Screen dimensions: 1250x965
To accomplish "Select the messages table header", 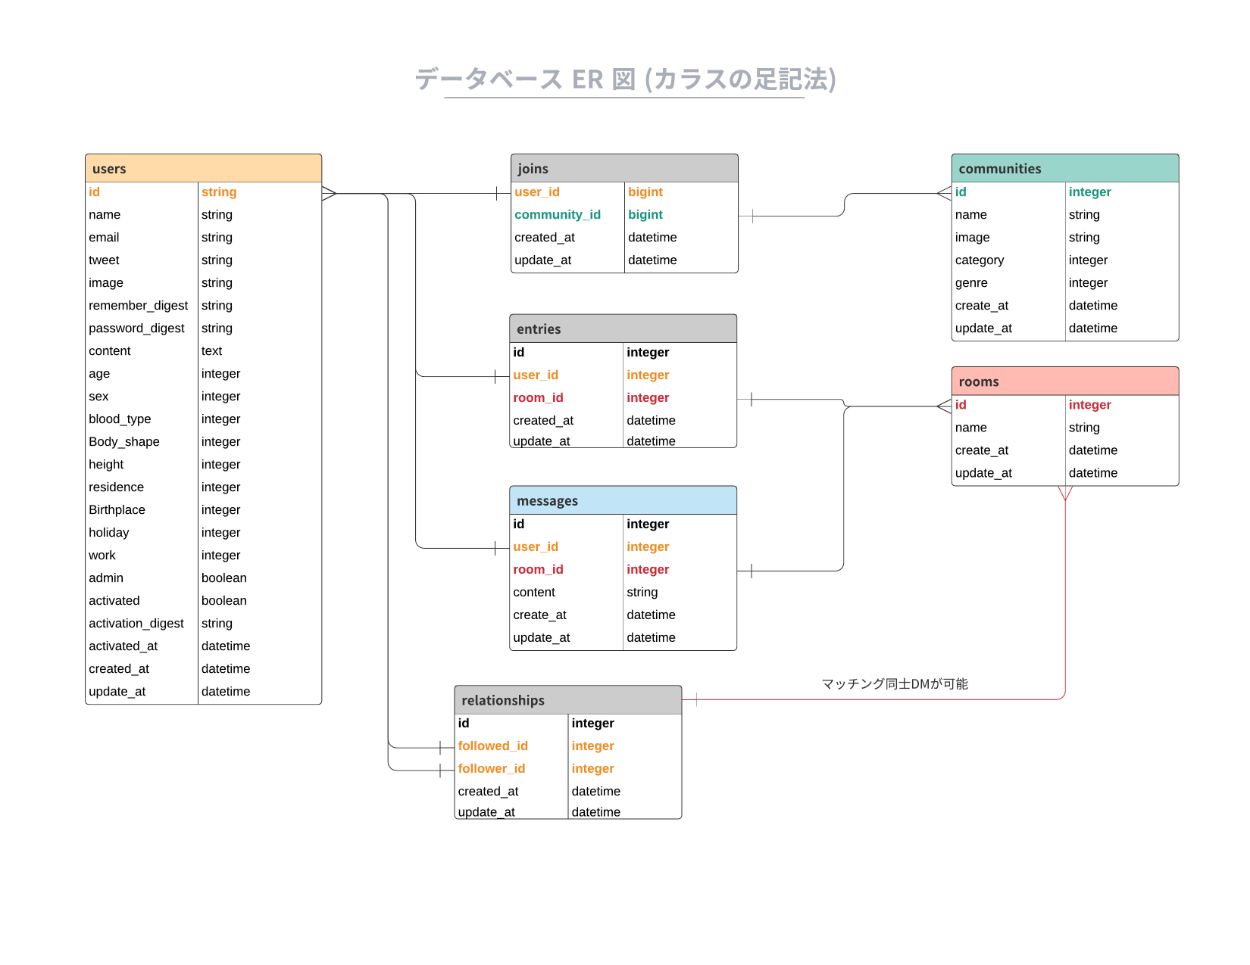I will (x=622, y=500).
